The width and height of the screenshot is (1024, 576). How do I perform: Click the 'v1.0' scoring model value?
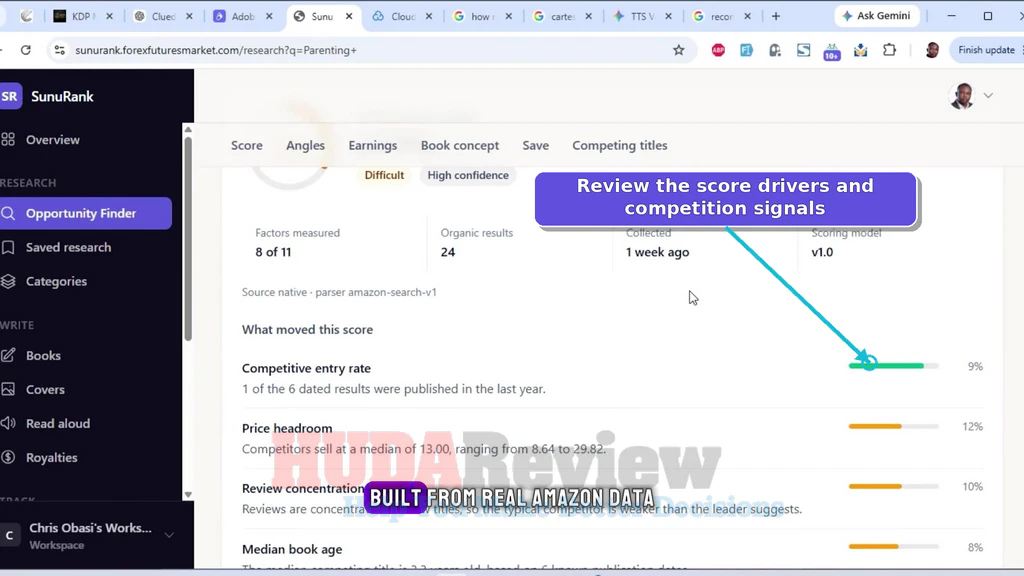coord(822,252)
